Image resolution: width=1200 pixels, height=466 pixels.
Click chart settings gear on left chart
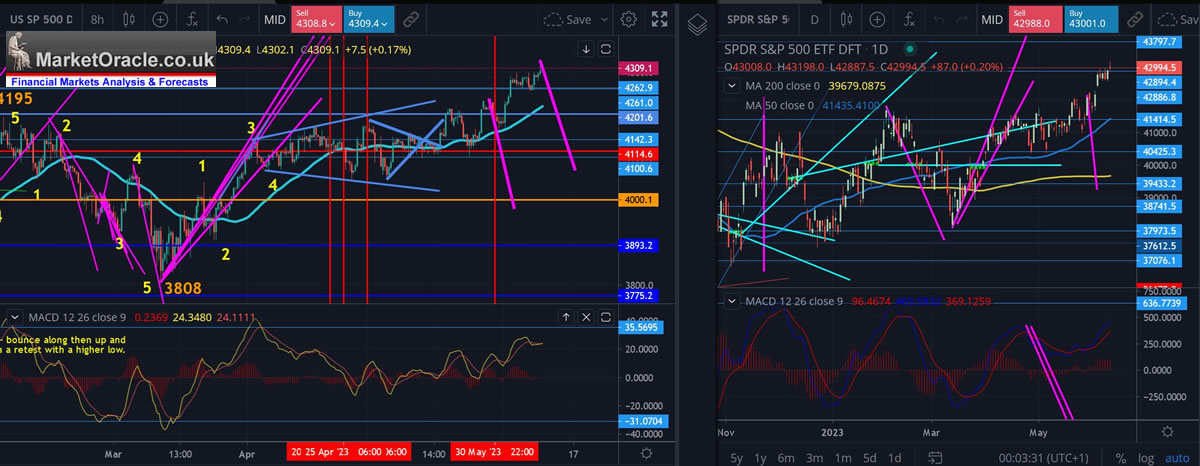click(x=628, y=19)
